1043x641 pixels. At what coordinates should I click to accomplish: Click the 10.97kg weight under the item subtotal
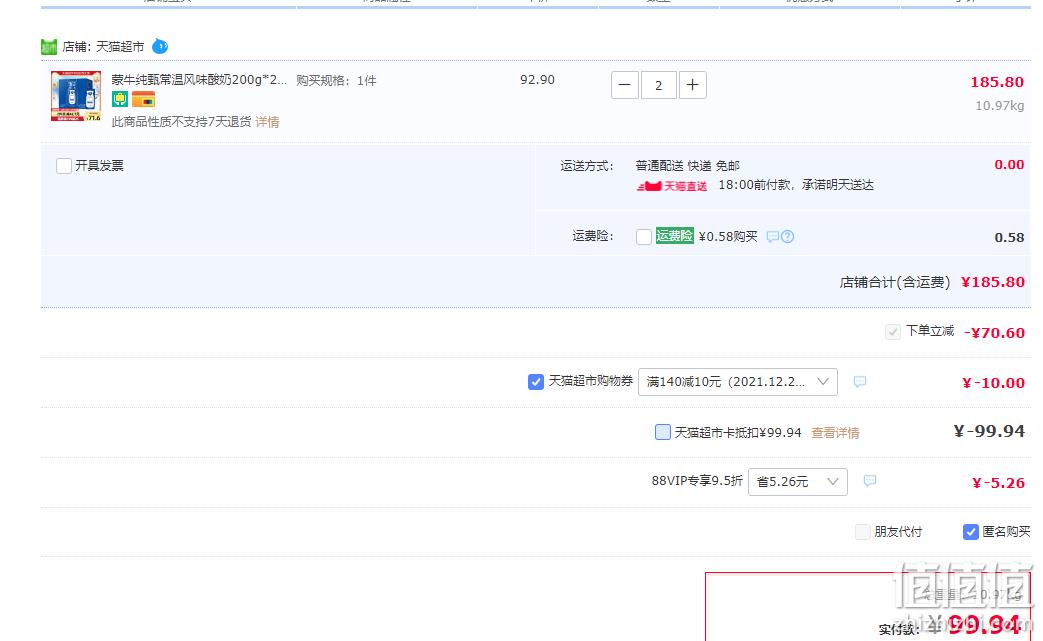coord(1000,106)
